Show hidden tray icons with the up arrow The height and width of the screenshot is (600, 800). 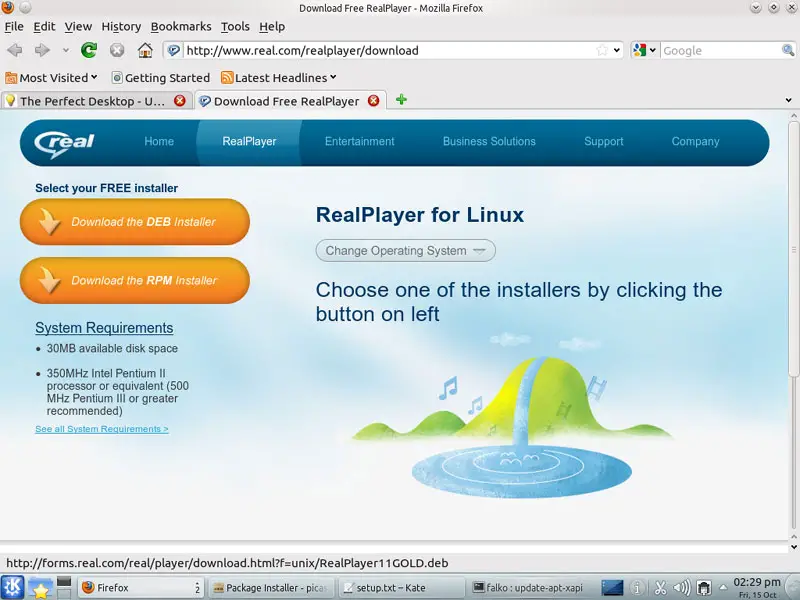tap(722, 588)
